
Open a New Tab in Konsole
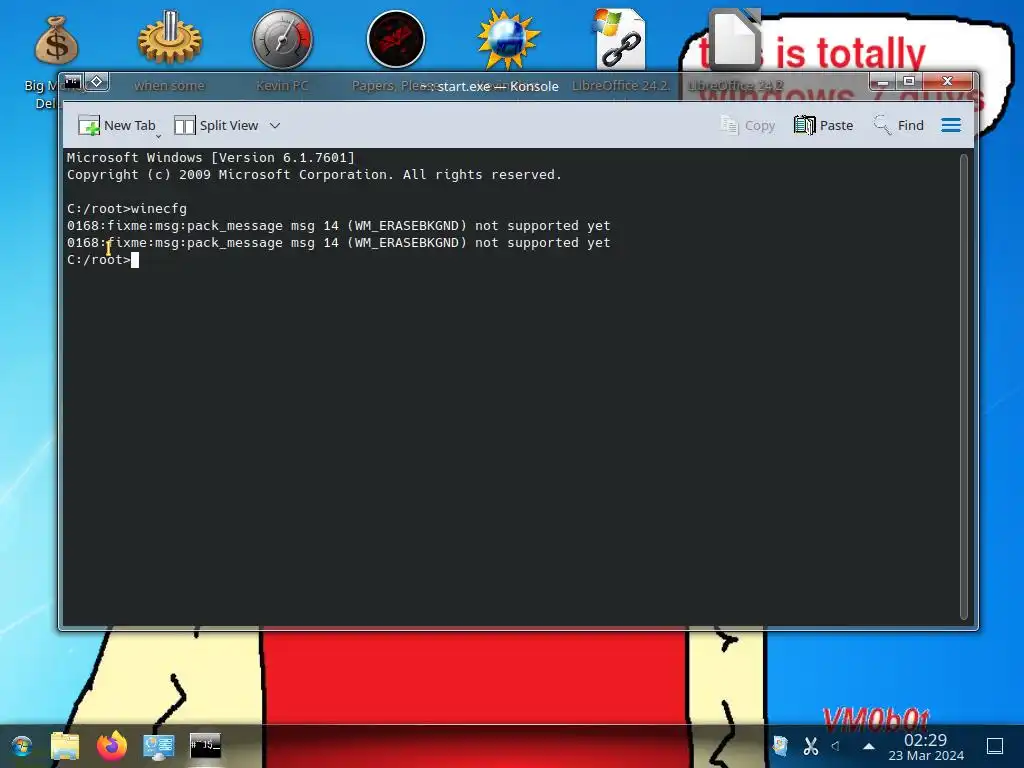point(116,125)
